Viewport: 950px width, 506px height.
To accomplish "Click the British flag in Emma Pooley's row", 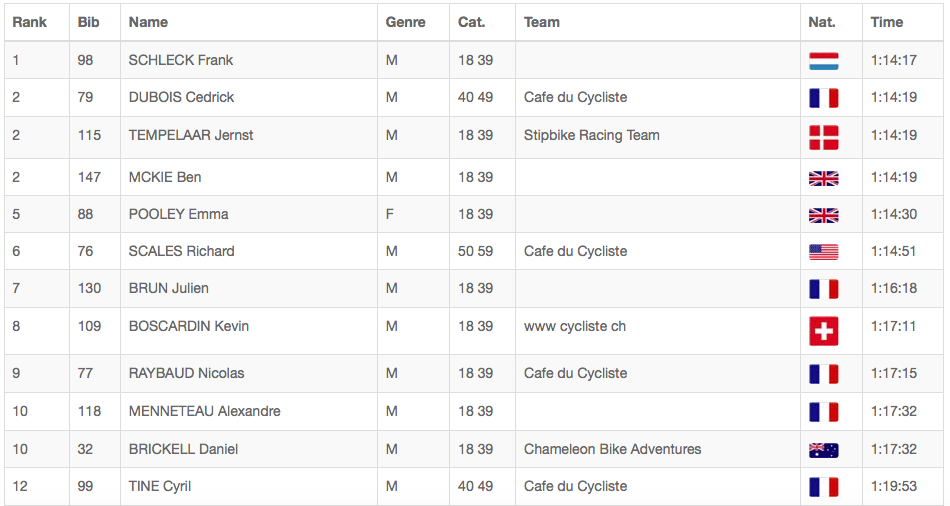I will pos(823,215).
